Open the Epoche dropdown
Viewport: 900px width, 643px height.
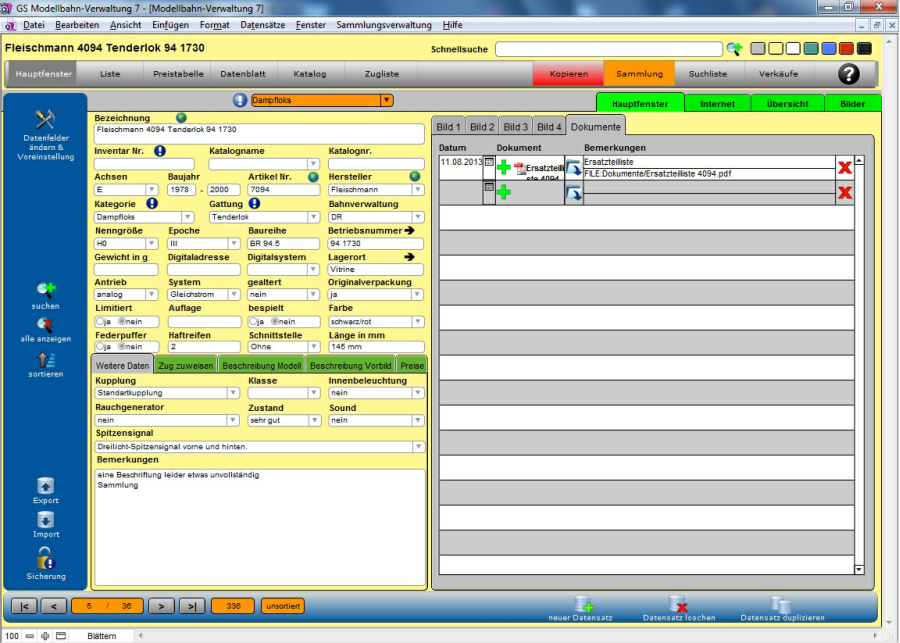(233, 243)
